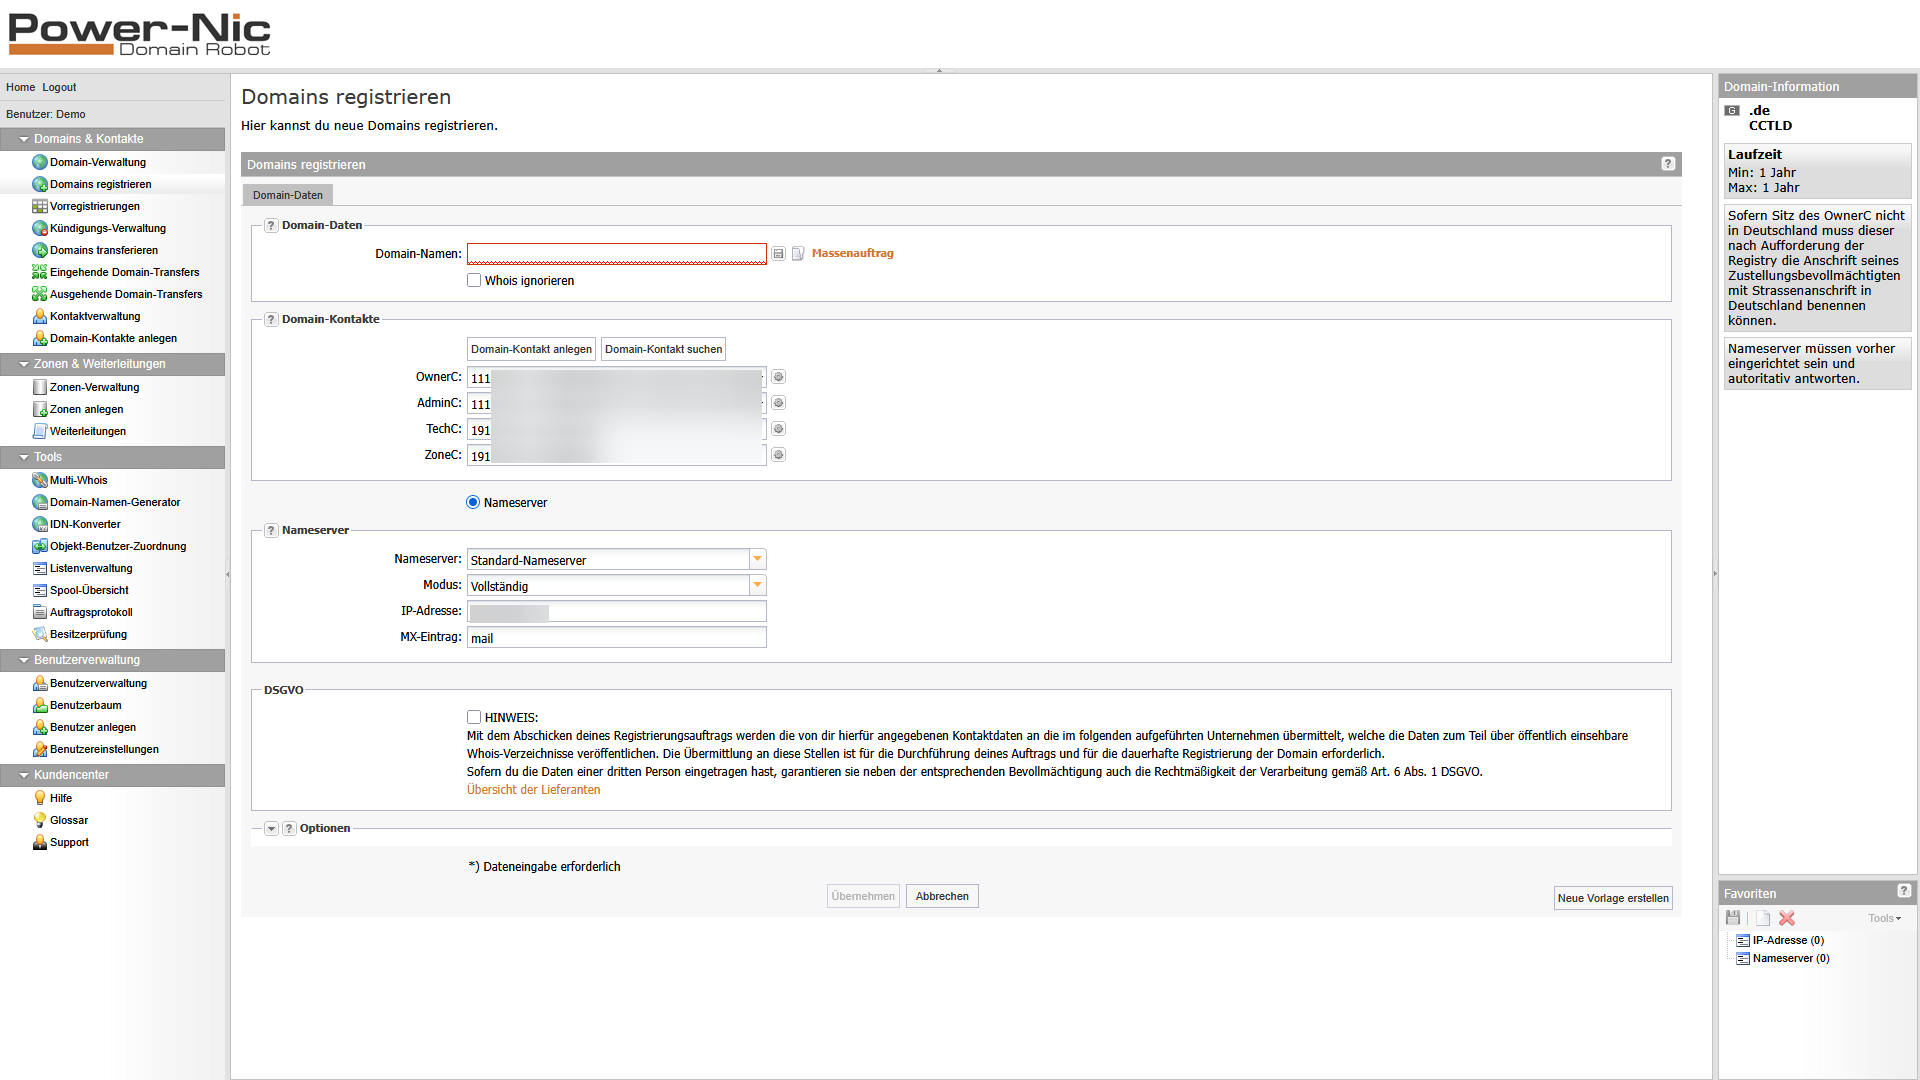This screenshot has height=1080, width=1920.
Task: Open the Übersicht der Lieferanten link
Action: point(533,790)
